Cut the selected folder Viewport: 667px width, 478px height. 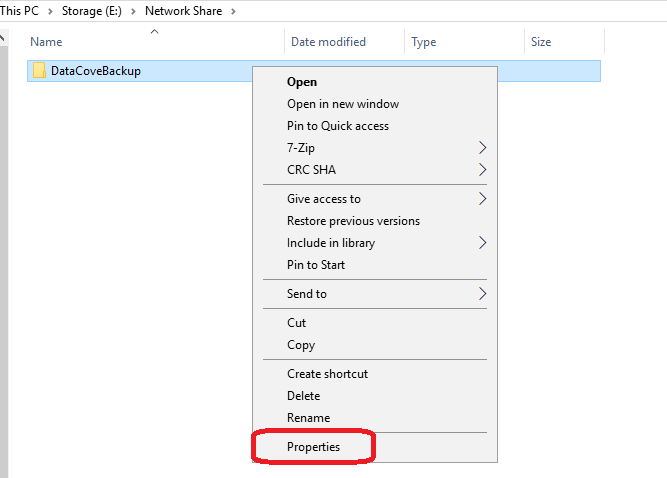296,323
